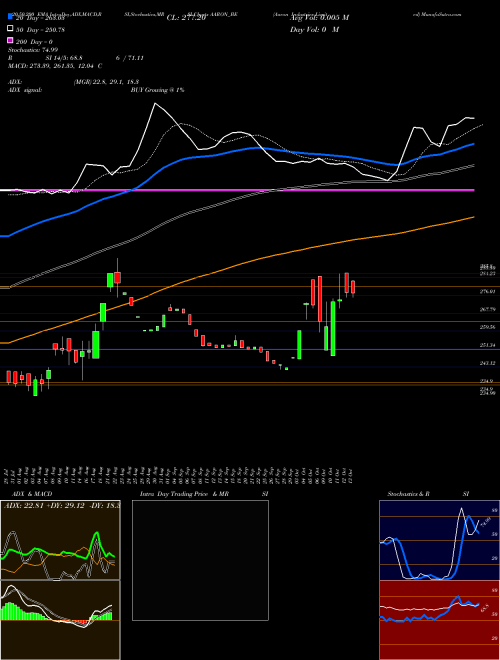This screenshot has width=500, height=660.
Task: Click the 'Avg Vol: 0.005 M' label
Action: pyautogui.click(x=319, y=18)
